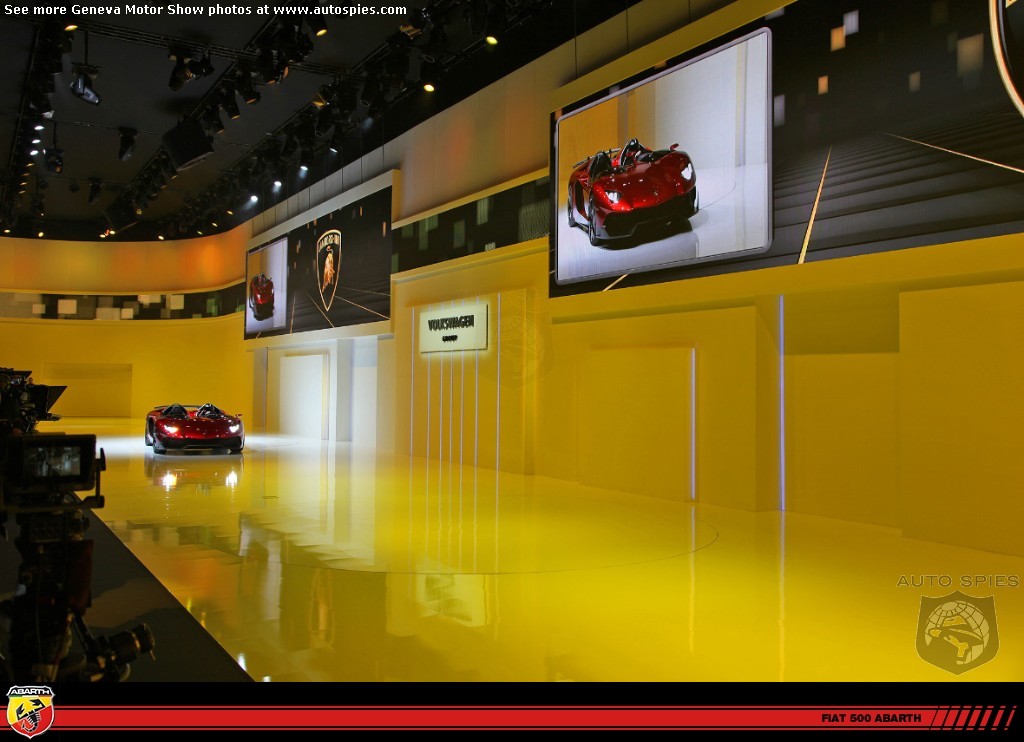The width and height of the screenshot is (1024, 742).
Task: Click the large display showing red car
Action: point(664,157)
